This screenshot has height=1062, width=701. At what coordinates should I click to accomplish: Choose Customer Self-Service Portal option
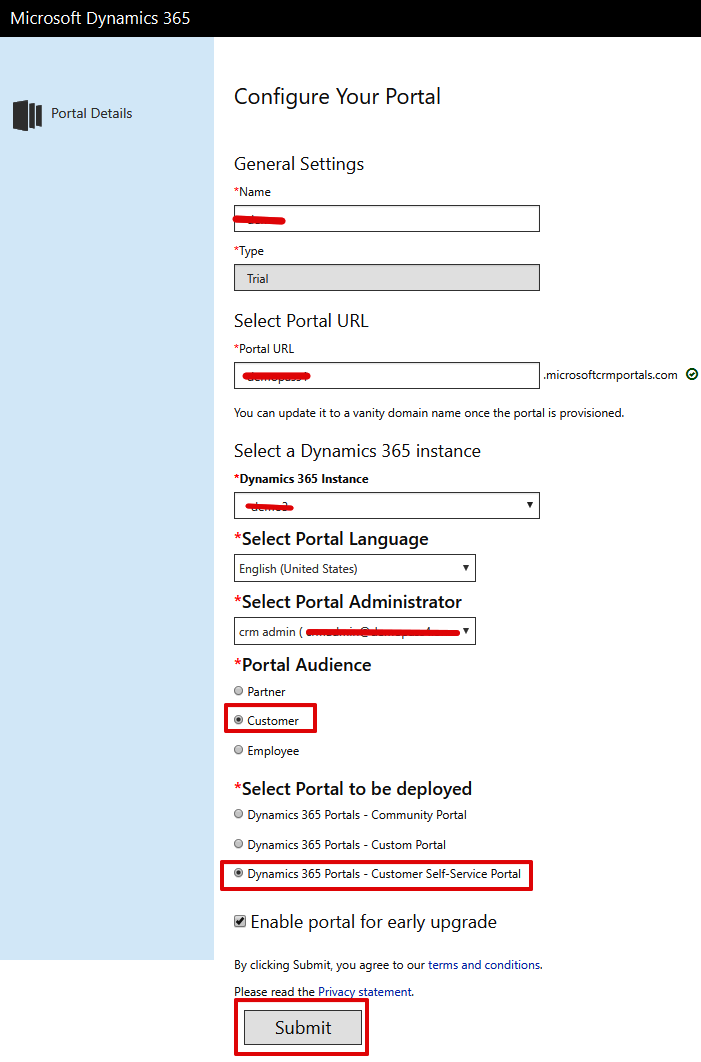[238, 873]
